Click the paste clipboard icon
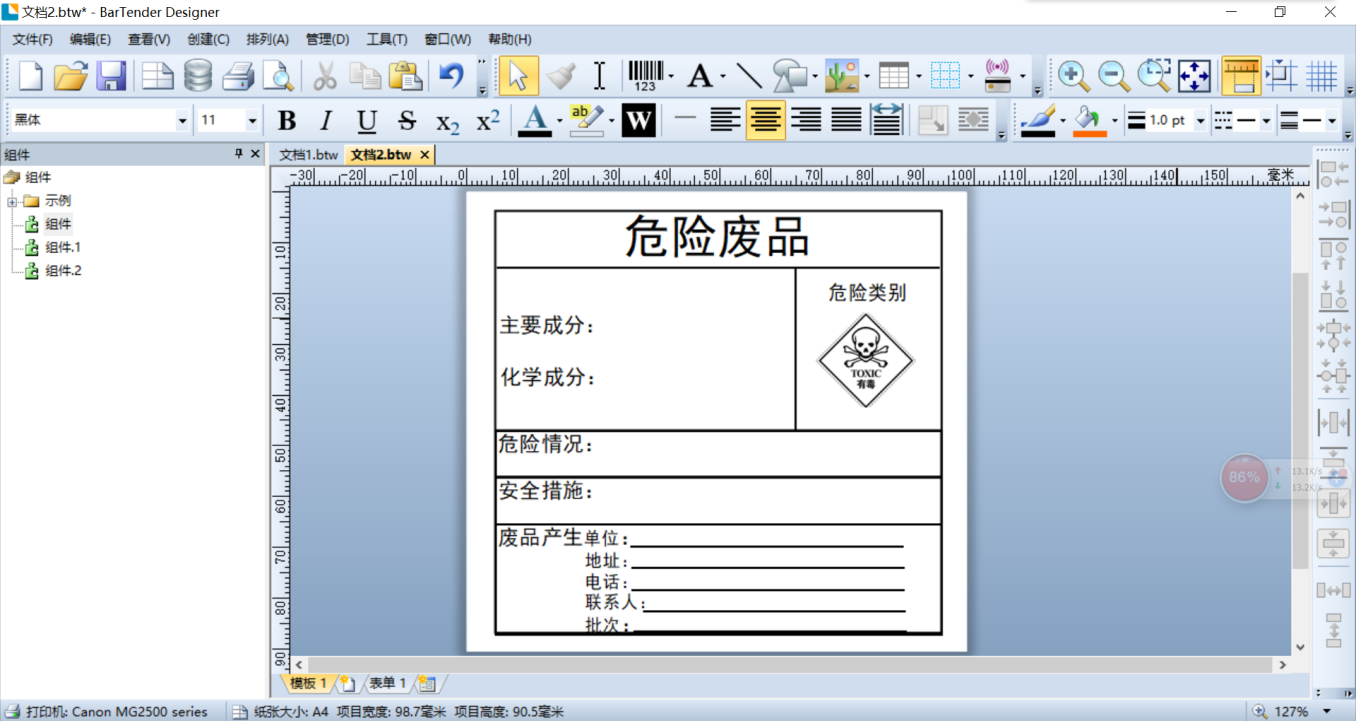 (405, 76)
